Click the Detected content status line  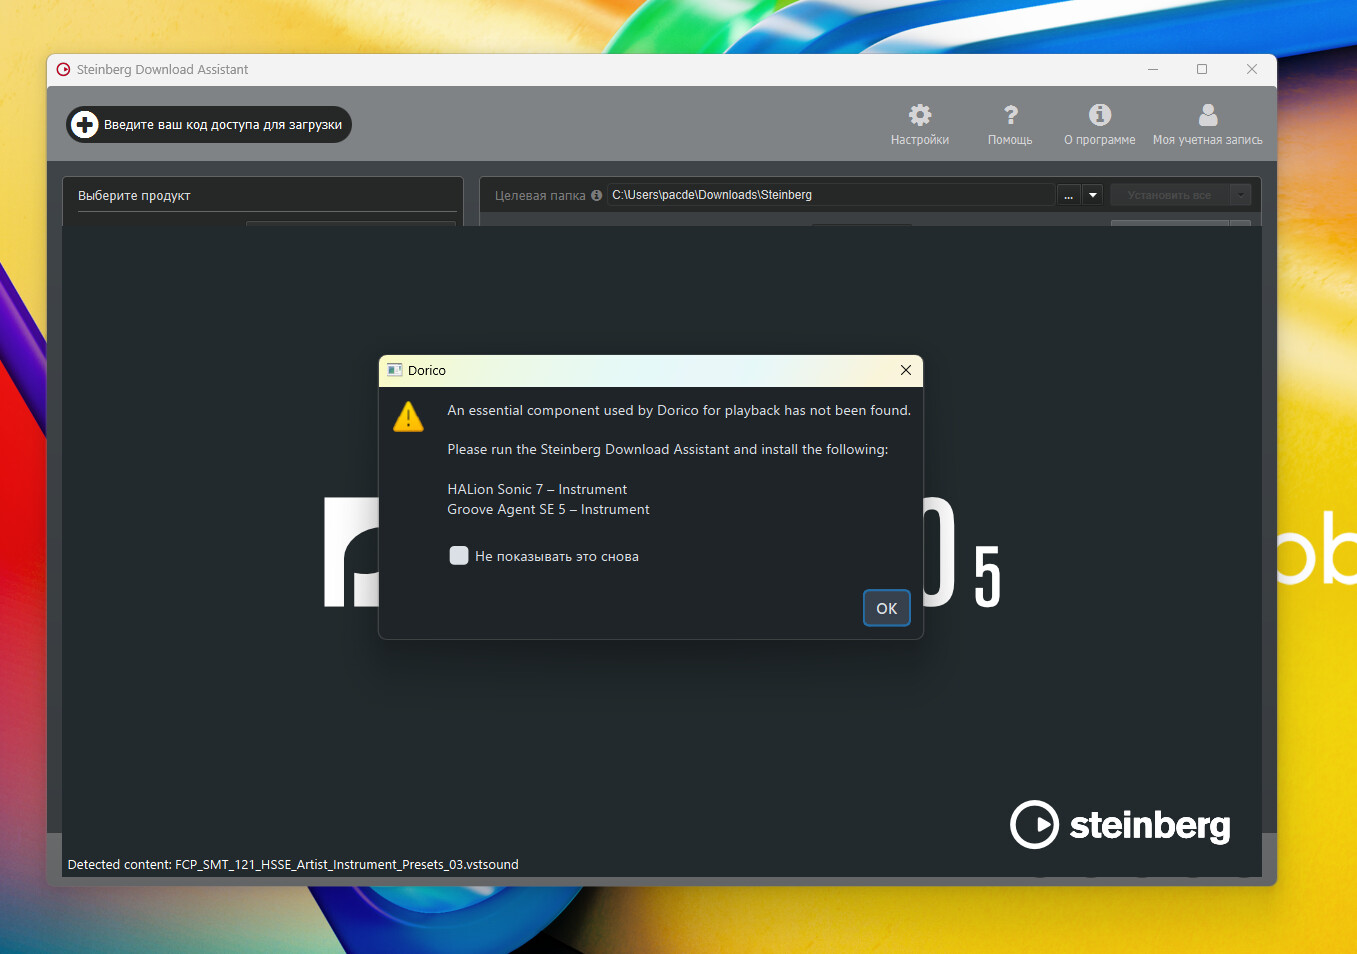(293, 865)
